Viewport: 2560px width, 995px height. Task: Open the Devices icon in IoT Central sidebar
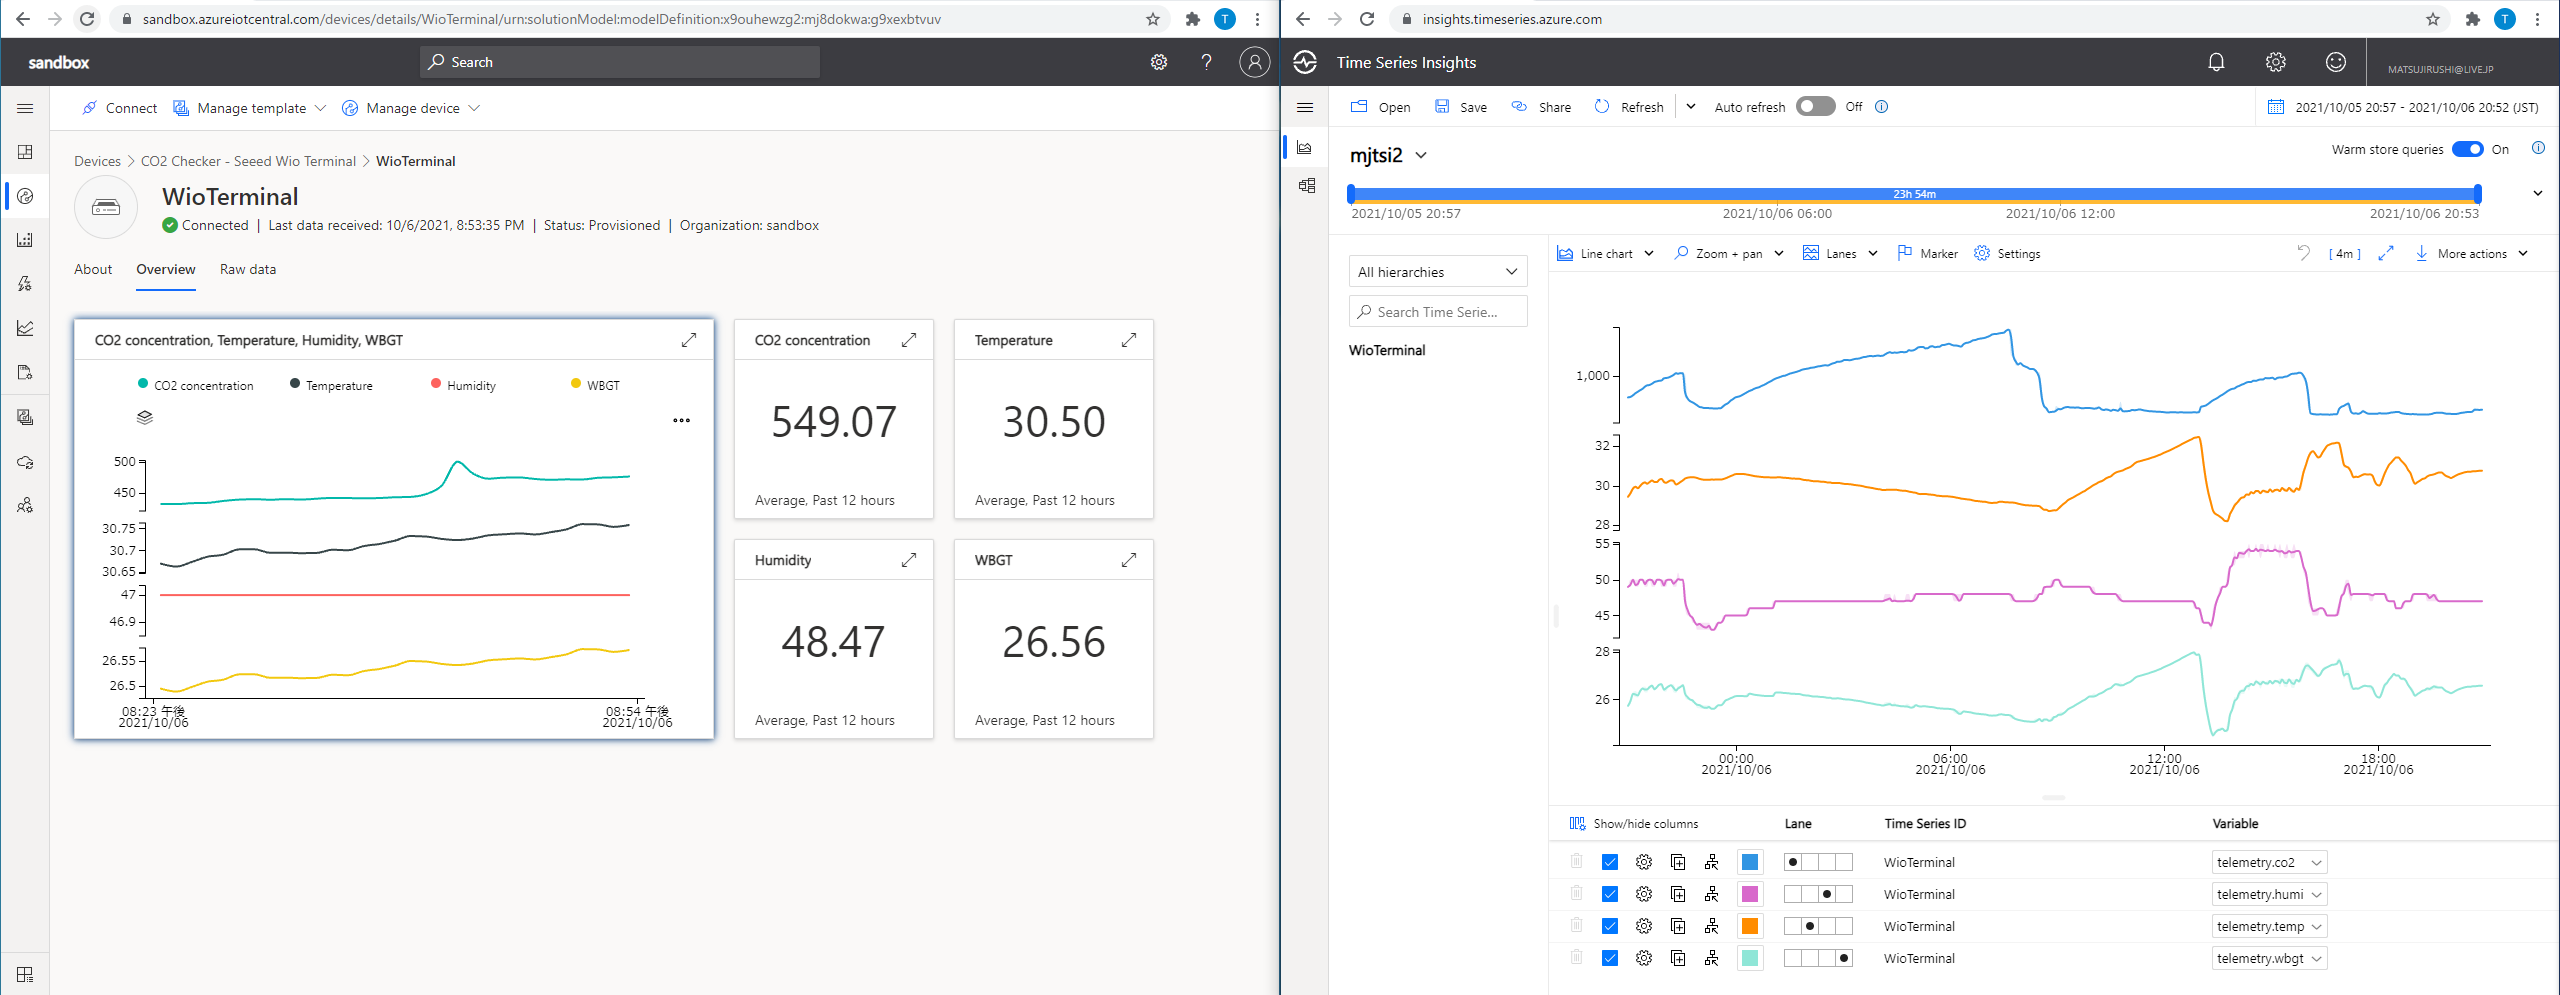tap(25, 196)
